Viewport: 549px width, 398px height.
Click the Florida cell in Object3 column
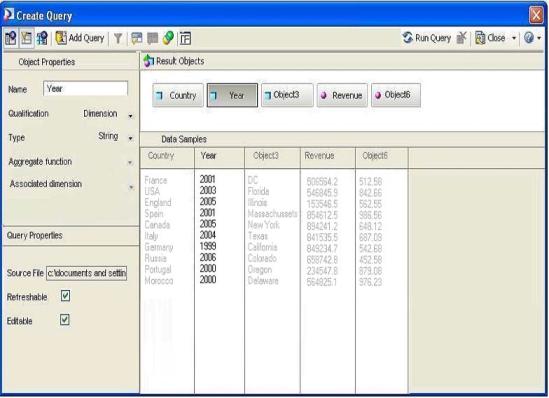258,191
